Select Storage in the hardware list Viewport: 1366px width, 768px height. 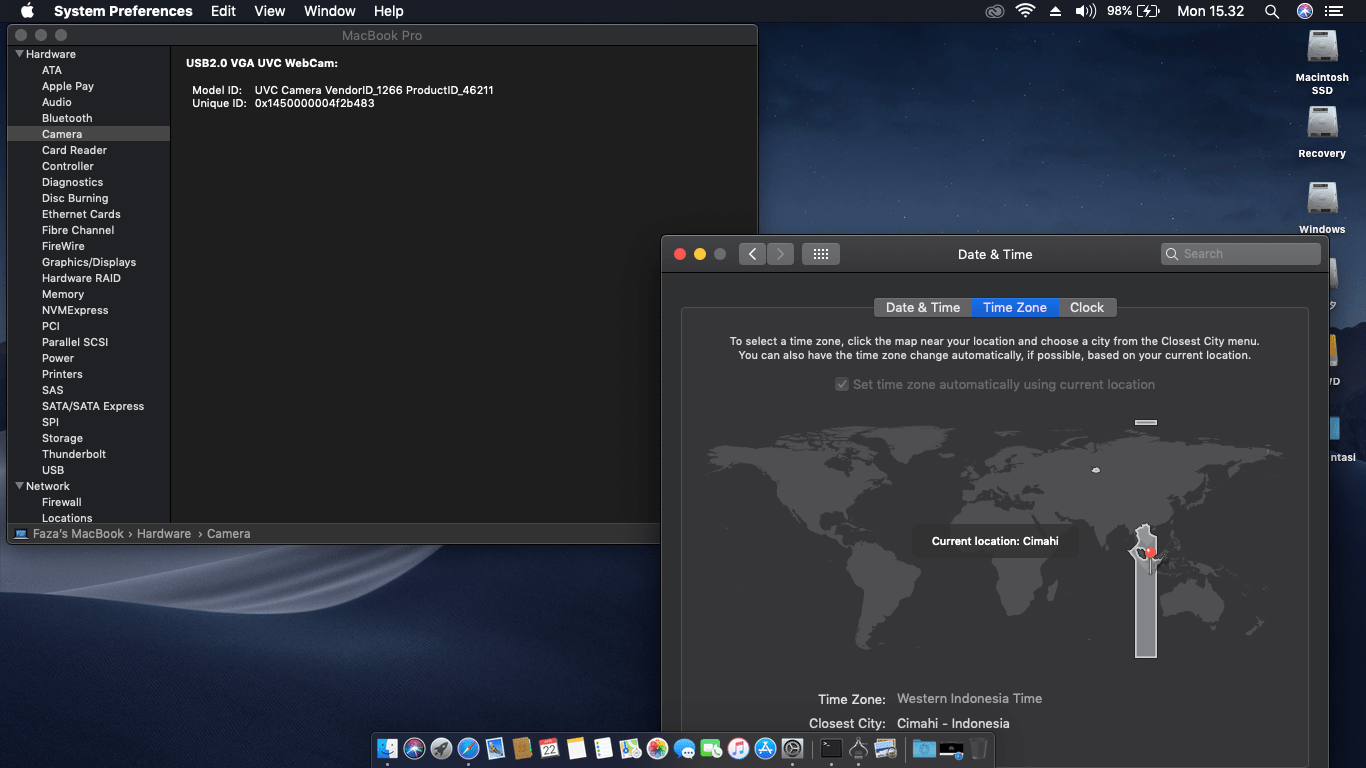[62, 438]
